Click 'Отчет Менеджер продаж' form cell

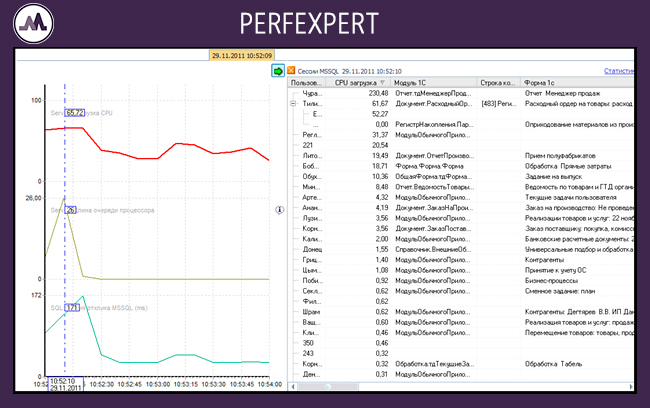[563, 93]
